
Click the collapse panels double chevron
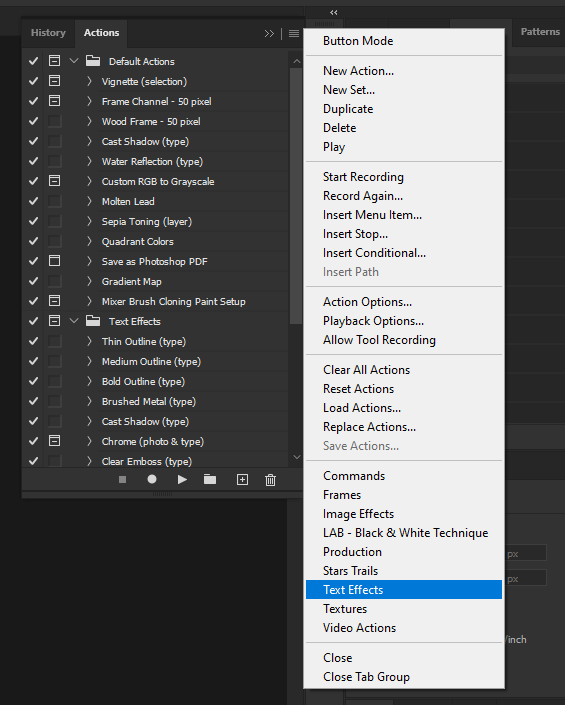click(334, 12)
